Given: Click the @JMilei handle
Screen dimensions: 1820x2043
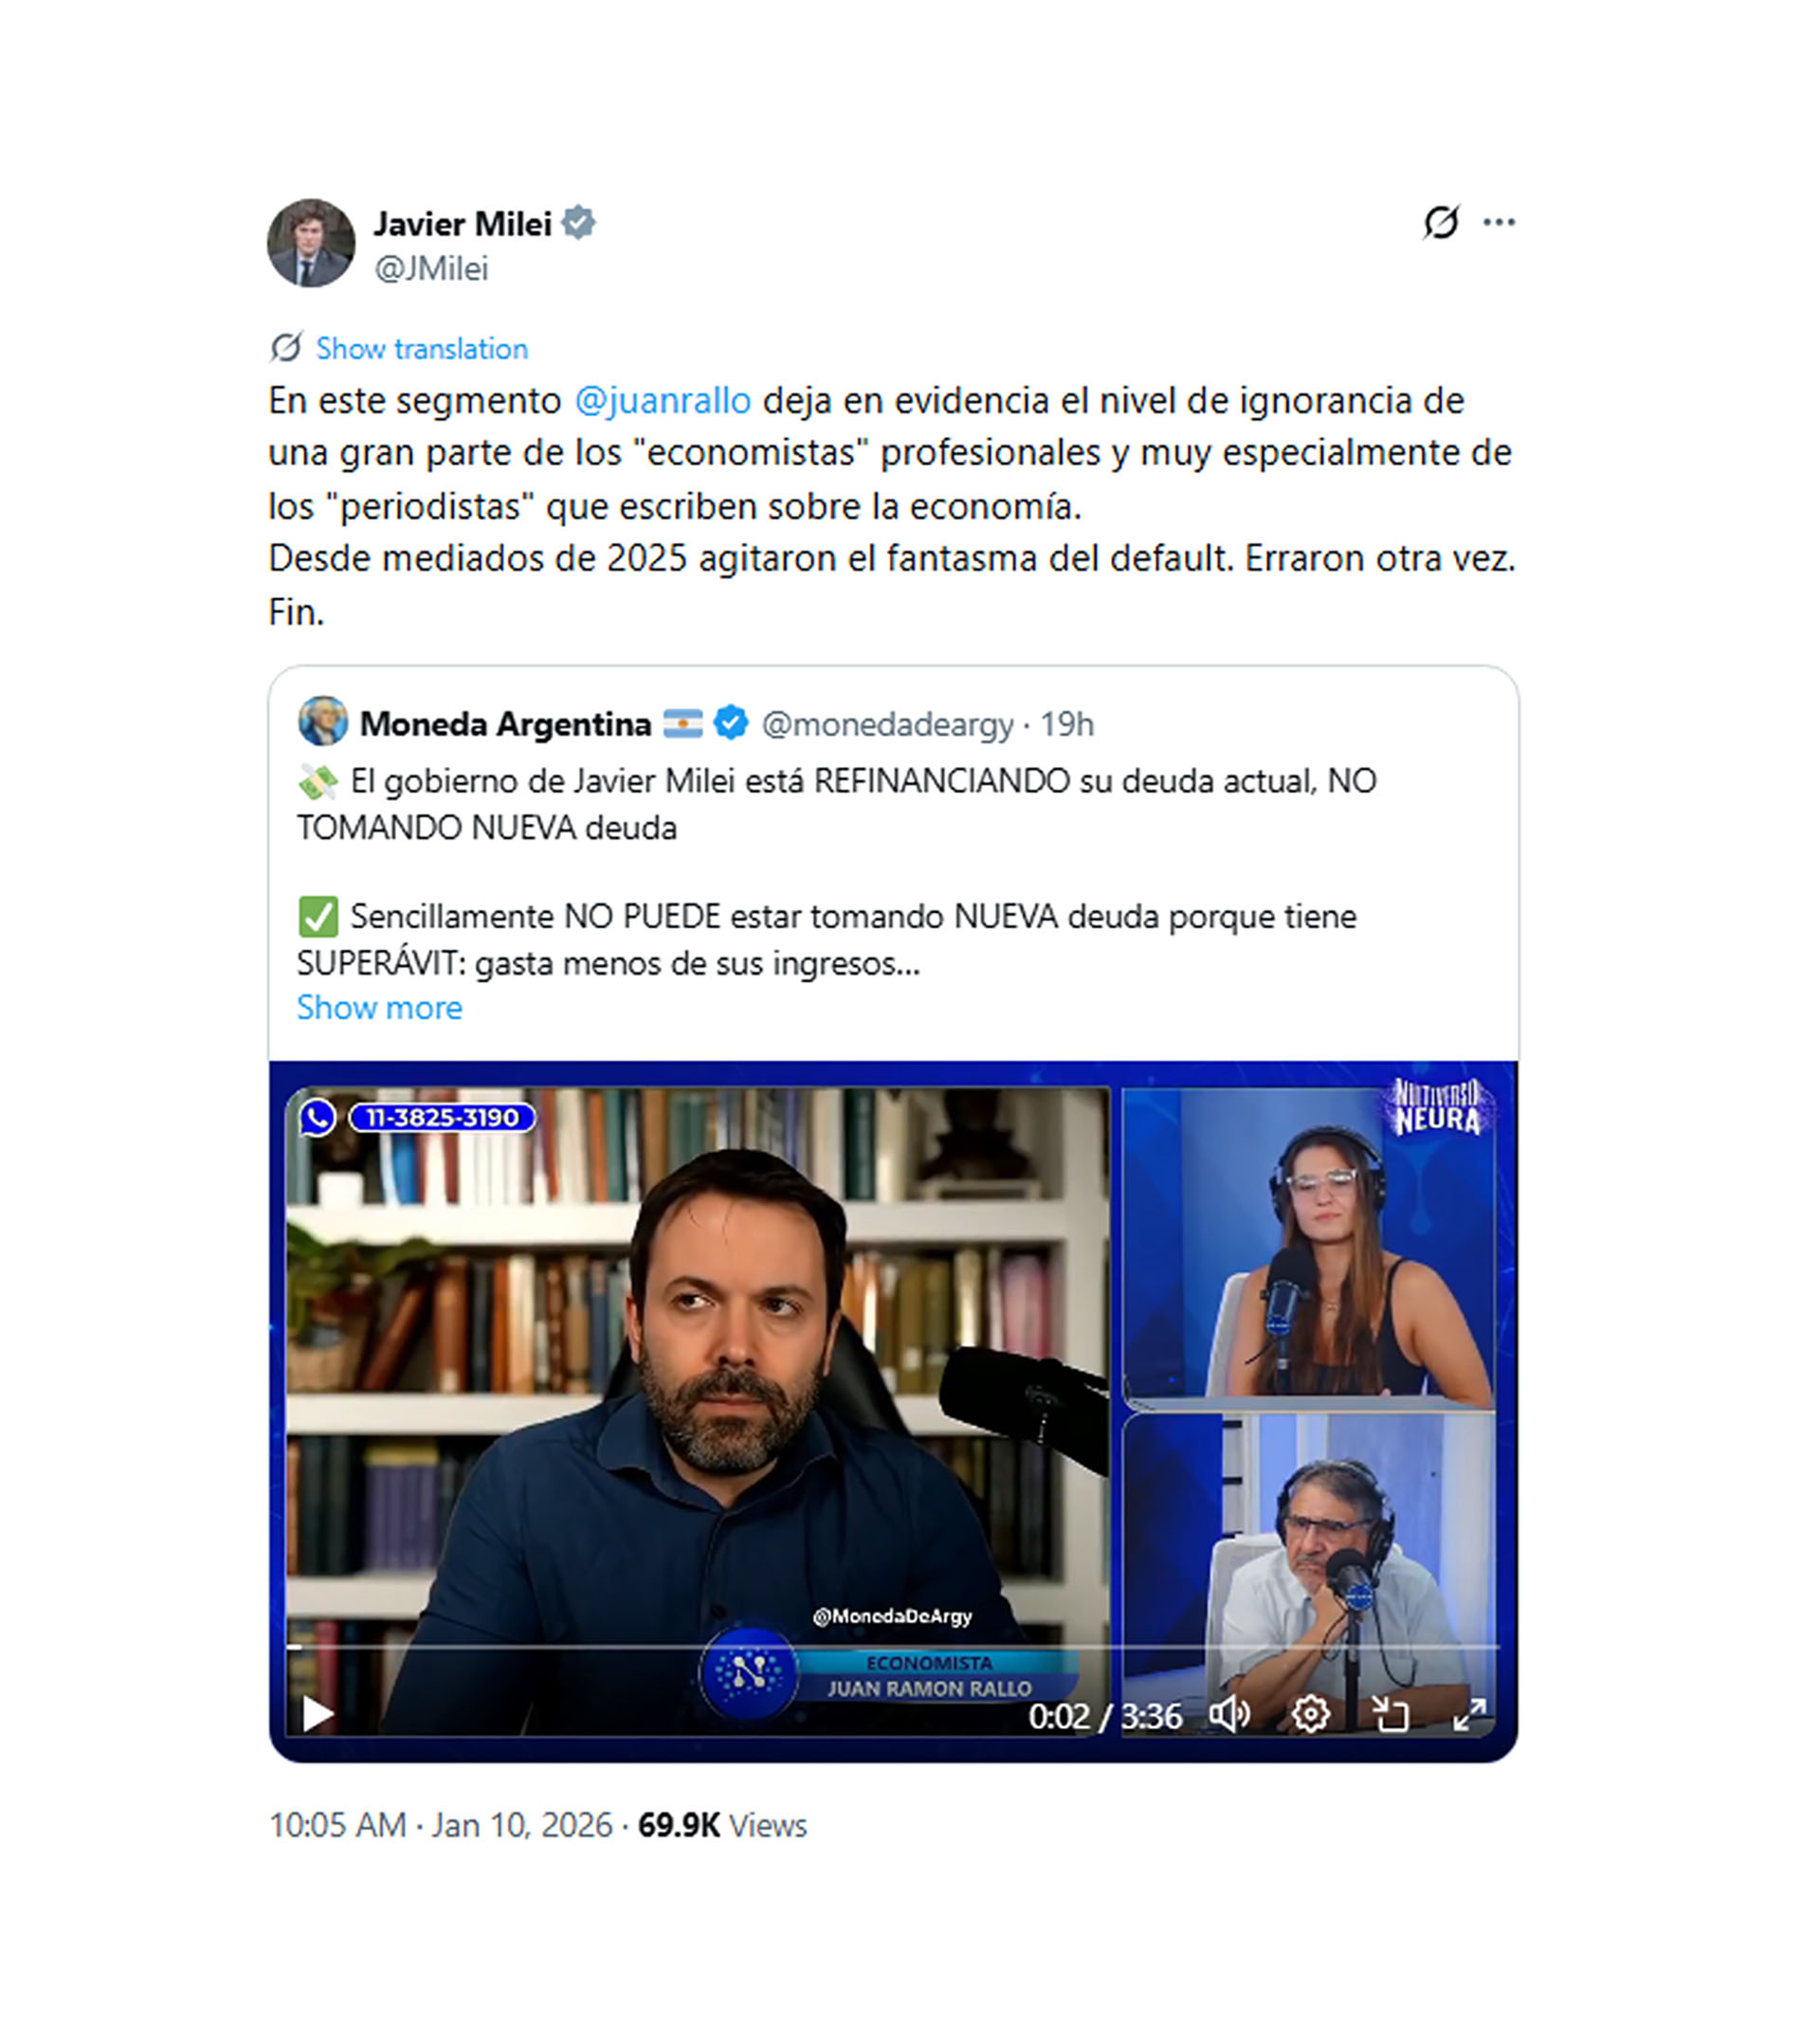Looking at the screenshot, I should (431, 268).
